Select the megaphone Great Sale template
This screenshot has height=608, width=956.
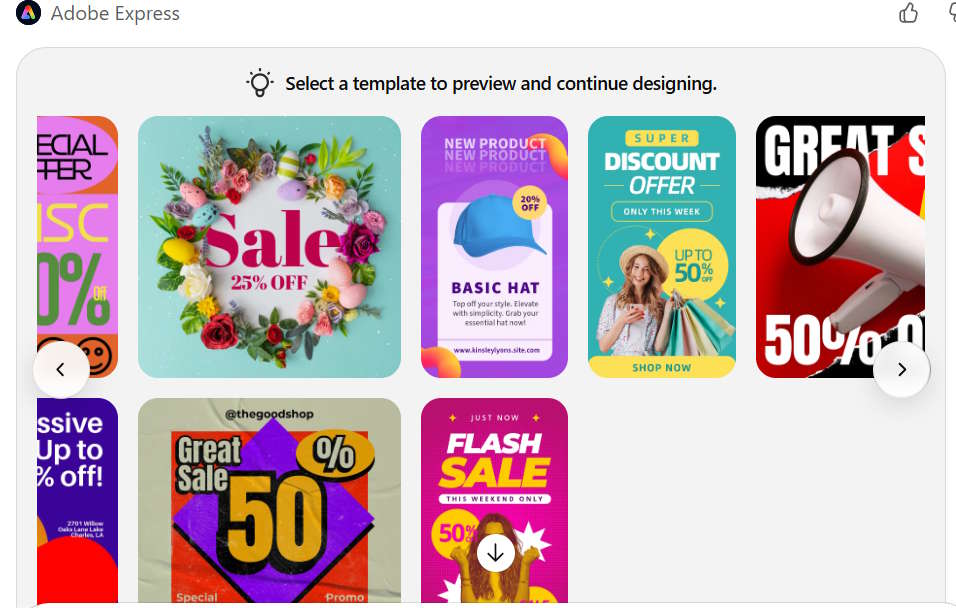pos(840,247)
